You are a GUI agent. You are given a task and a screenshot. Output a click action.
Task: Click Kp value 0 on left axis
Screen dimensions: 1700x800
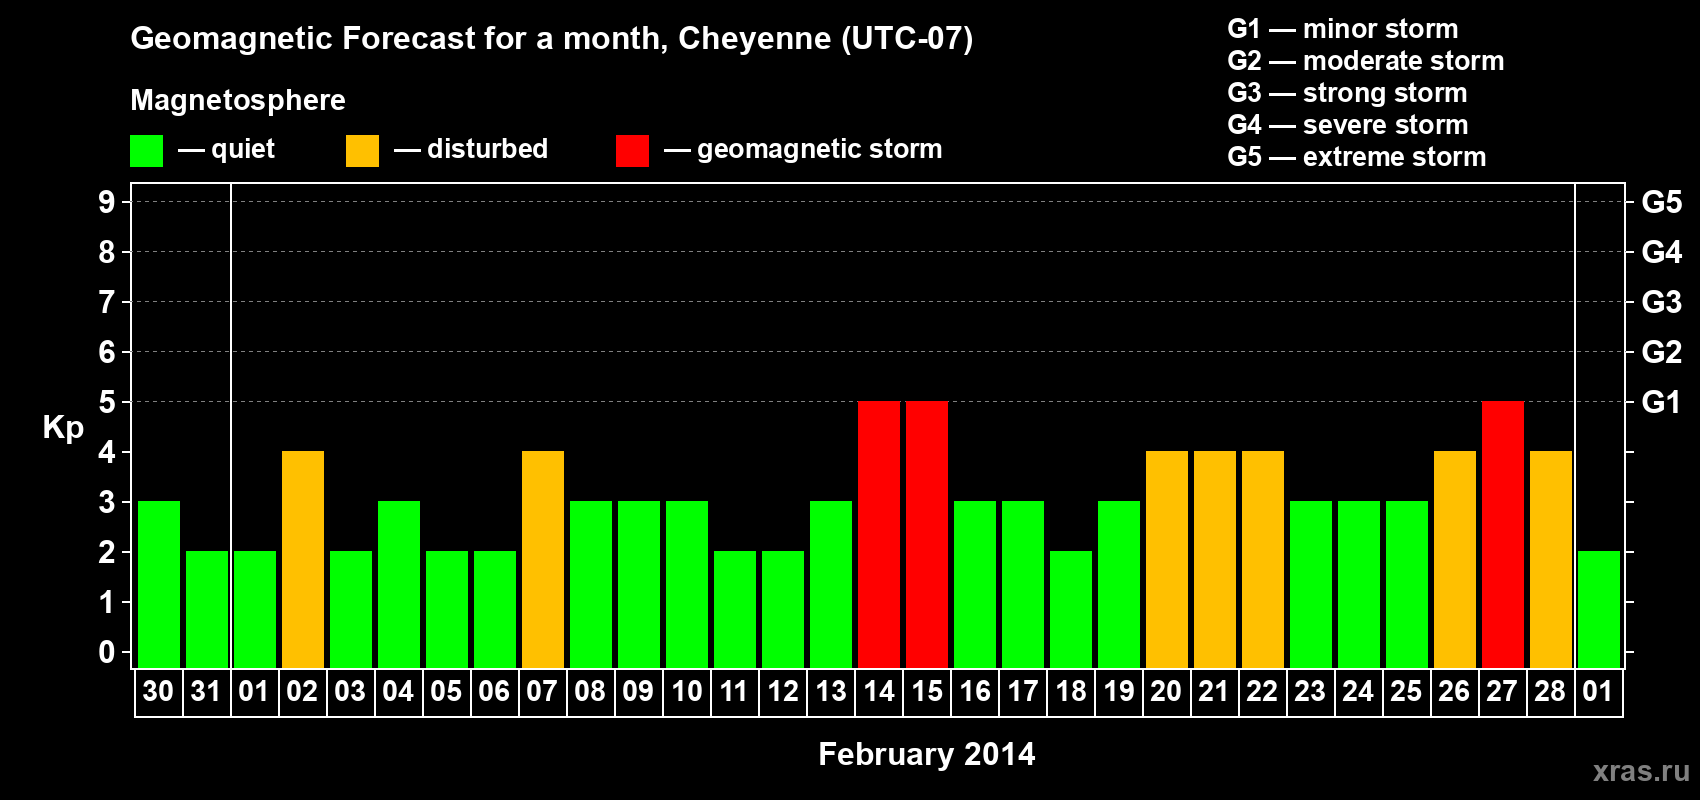[x=107, y=652]
